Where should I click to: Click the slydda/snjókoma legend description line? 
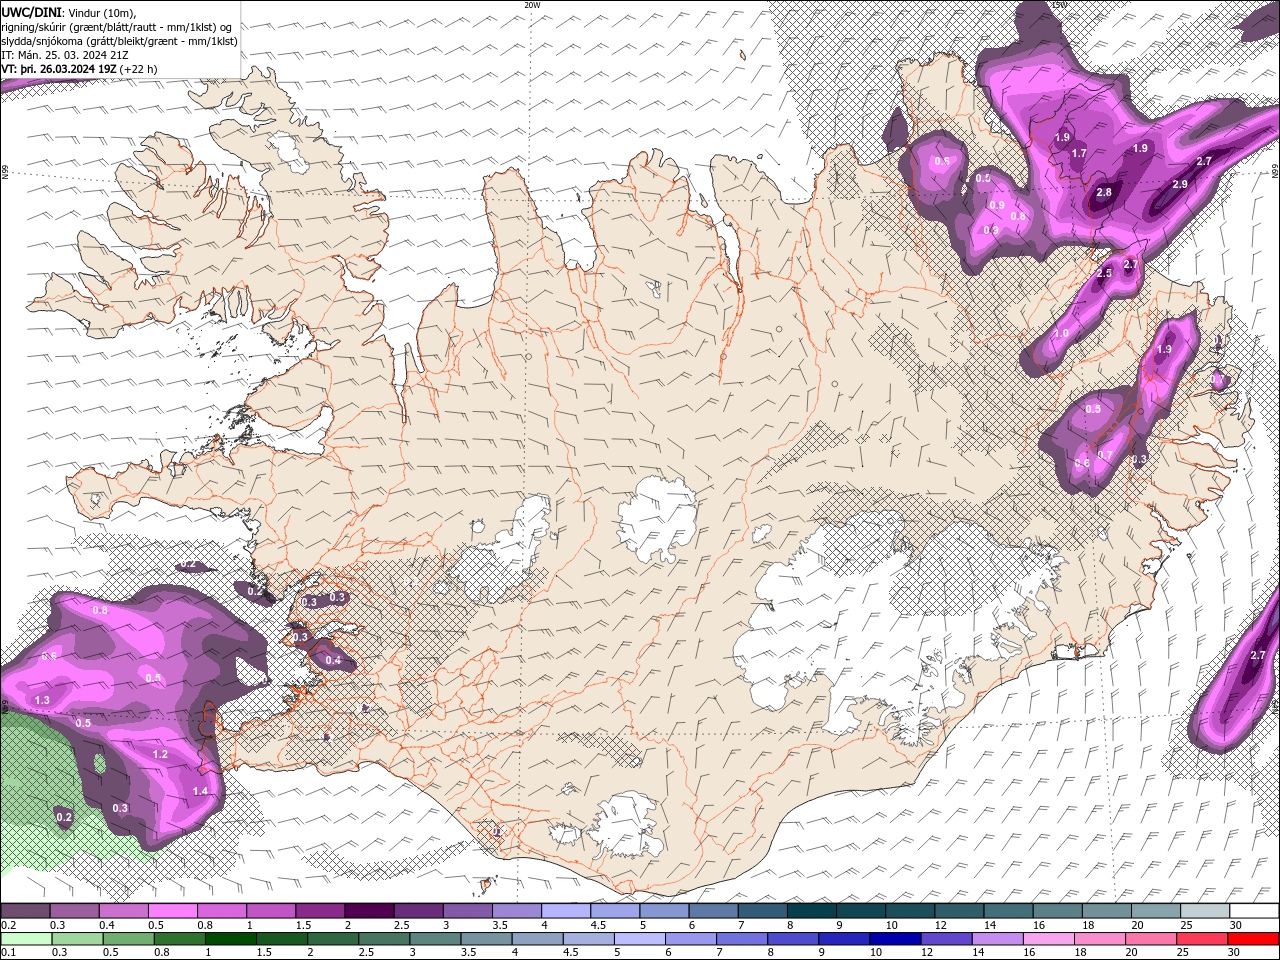(x=120, y=41)
